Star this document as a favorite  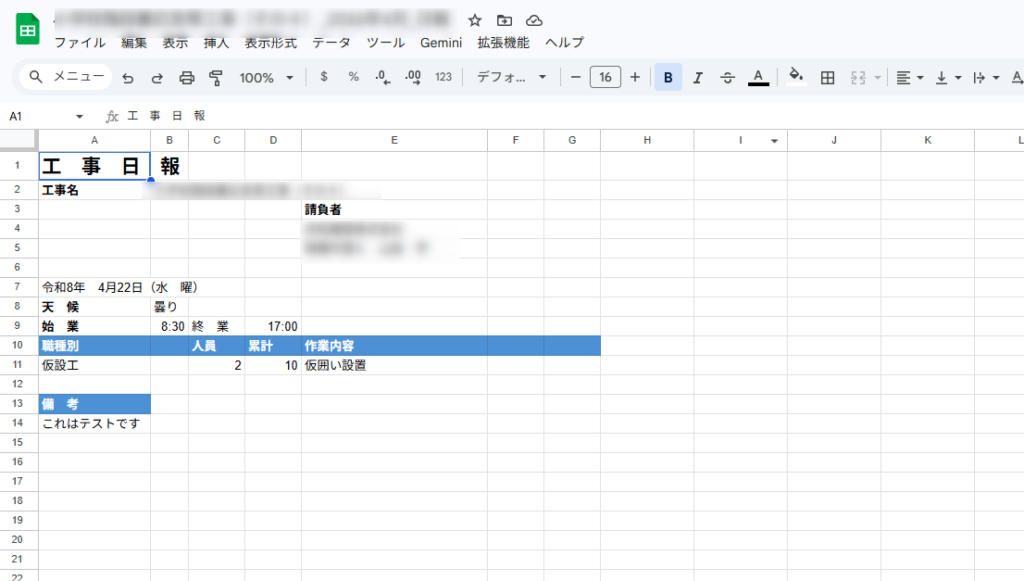click(475, 20)
